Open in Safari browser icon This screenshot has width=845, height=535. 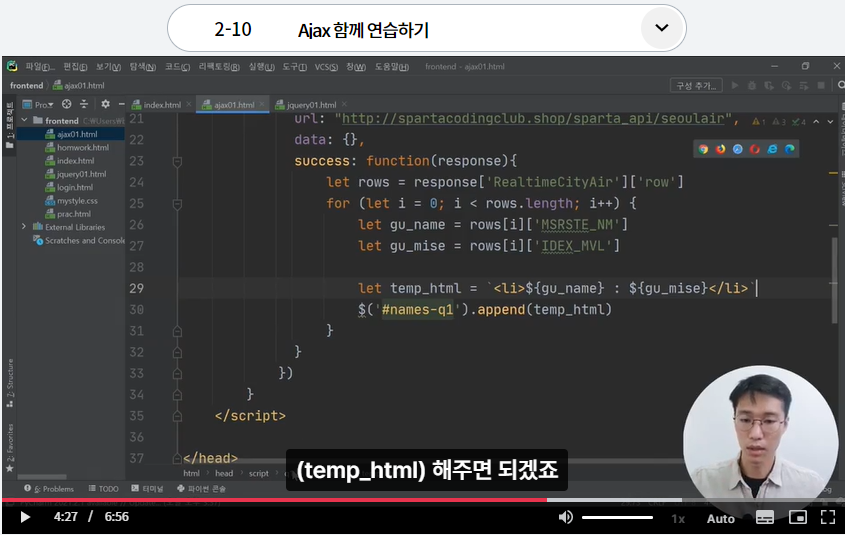(738, 149)
